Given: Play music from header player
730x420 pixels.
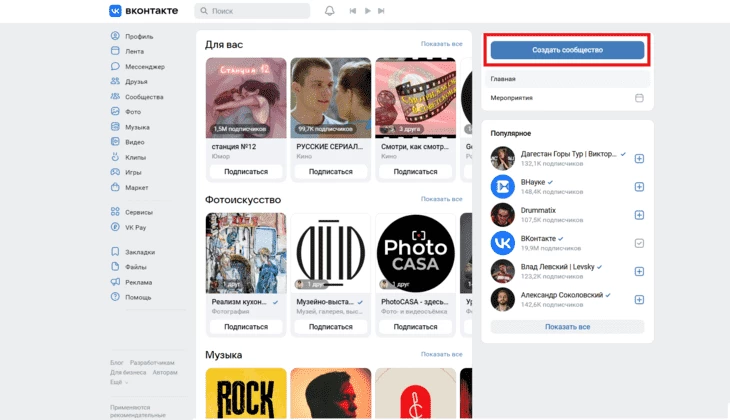Looking at the screenshot, I should click(367, 11).
